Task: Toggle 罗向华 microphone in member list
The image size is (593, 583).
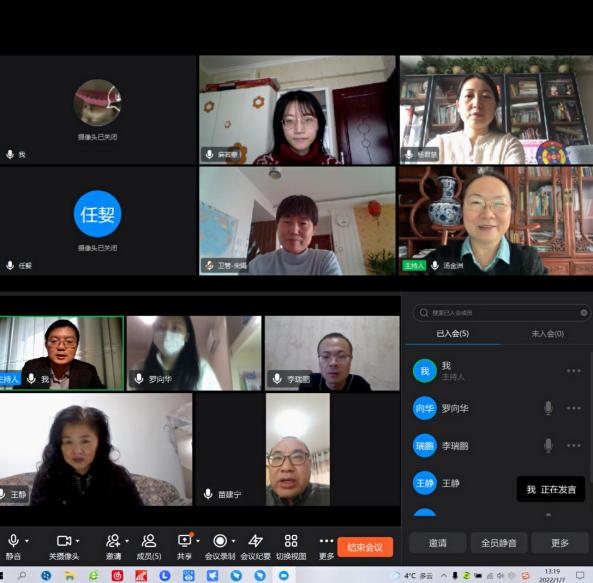Action: 548,408
